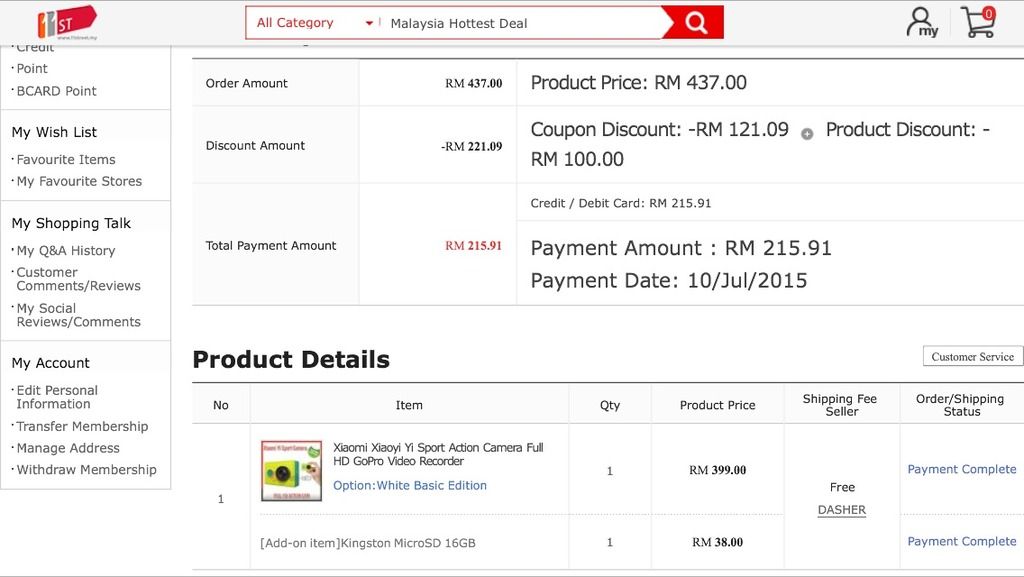Open Favourite Items in sidebar

point(66,159)
